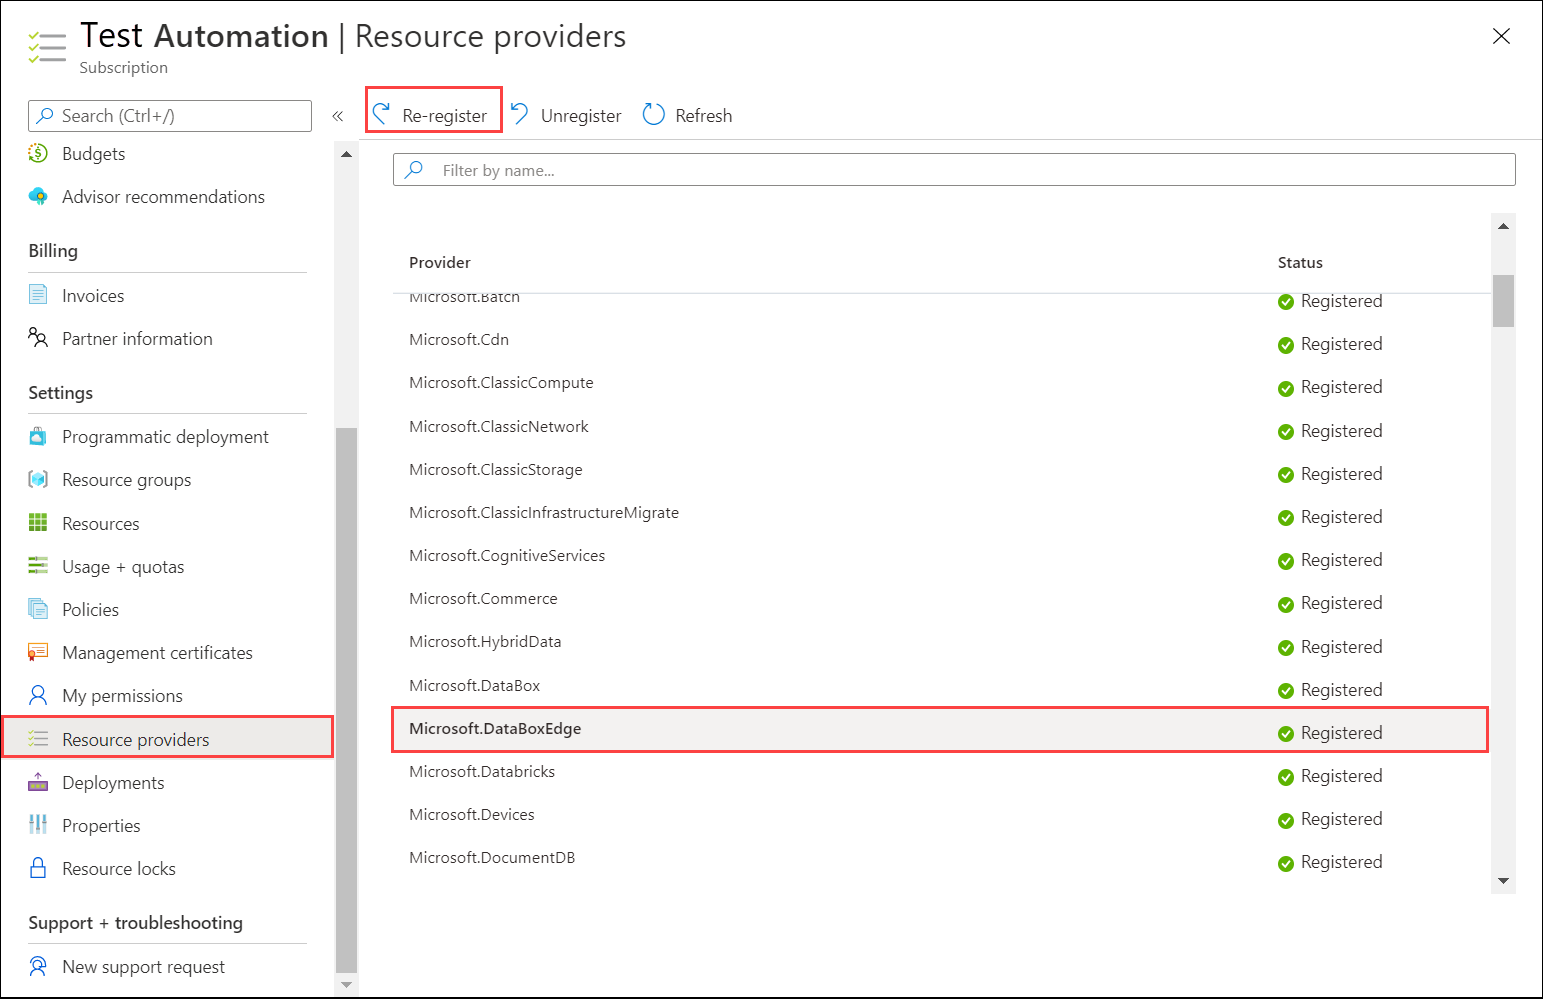Click the Resources grid icon
Viewport: 1543px width, 999px height.
point(38,523)
